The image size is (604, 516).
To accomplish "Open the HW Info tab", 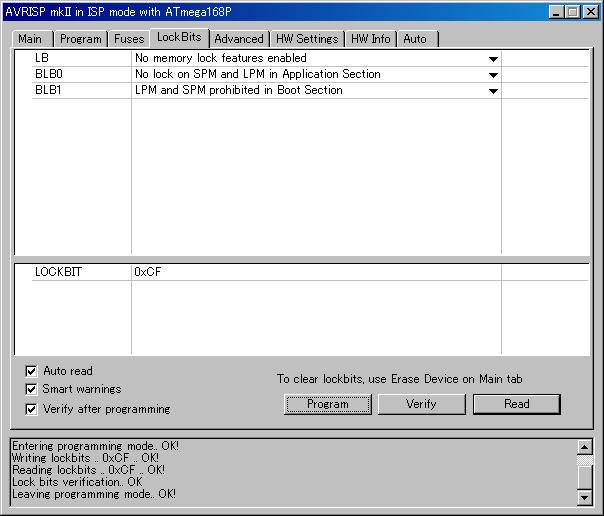I will point(371,39).
